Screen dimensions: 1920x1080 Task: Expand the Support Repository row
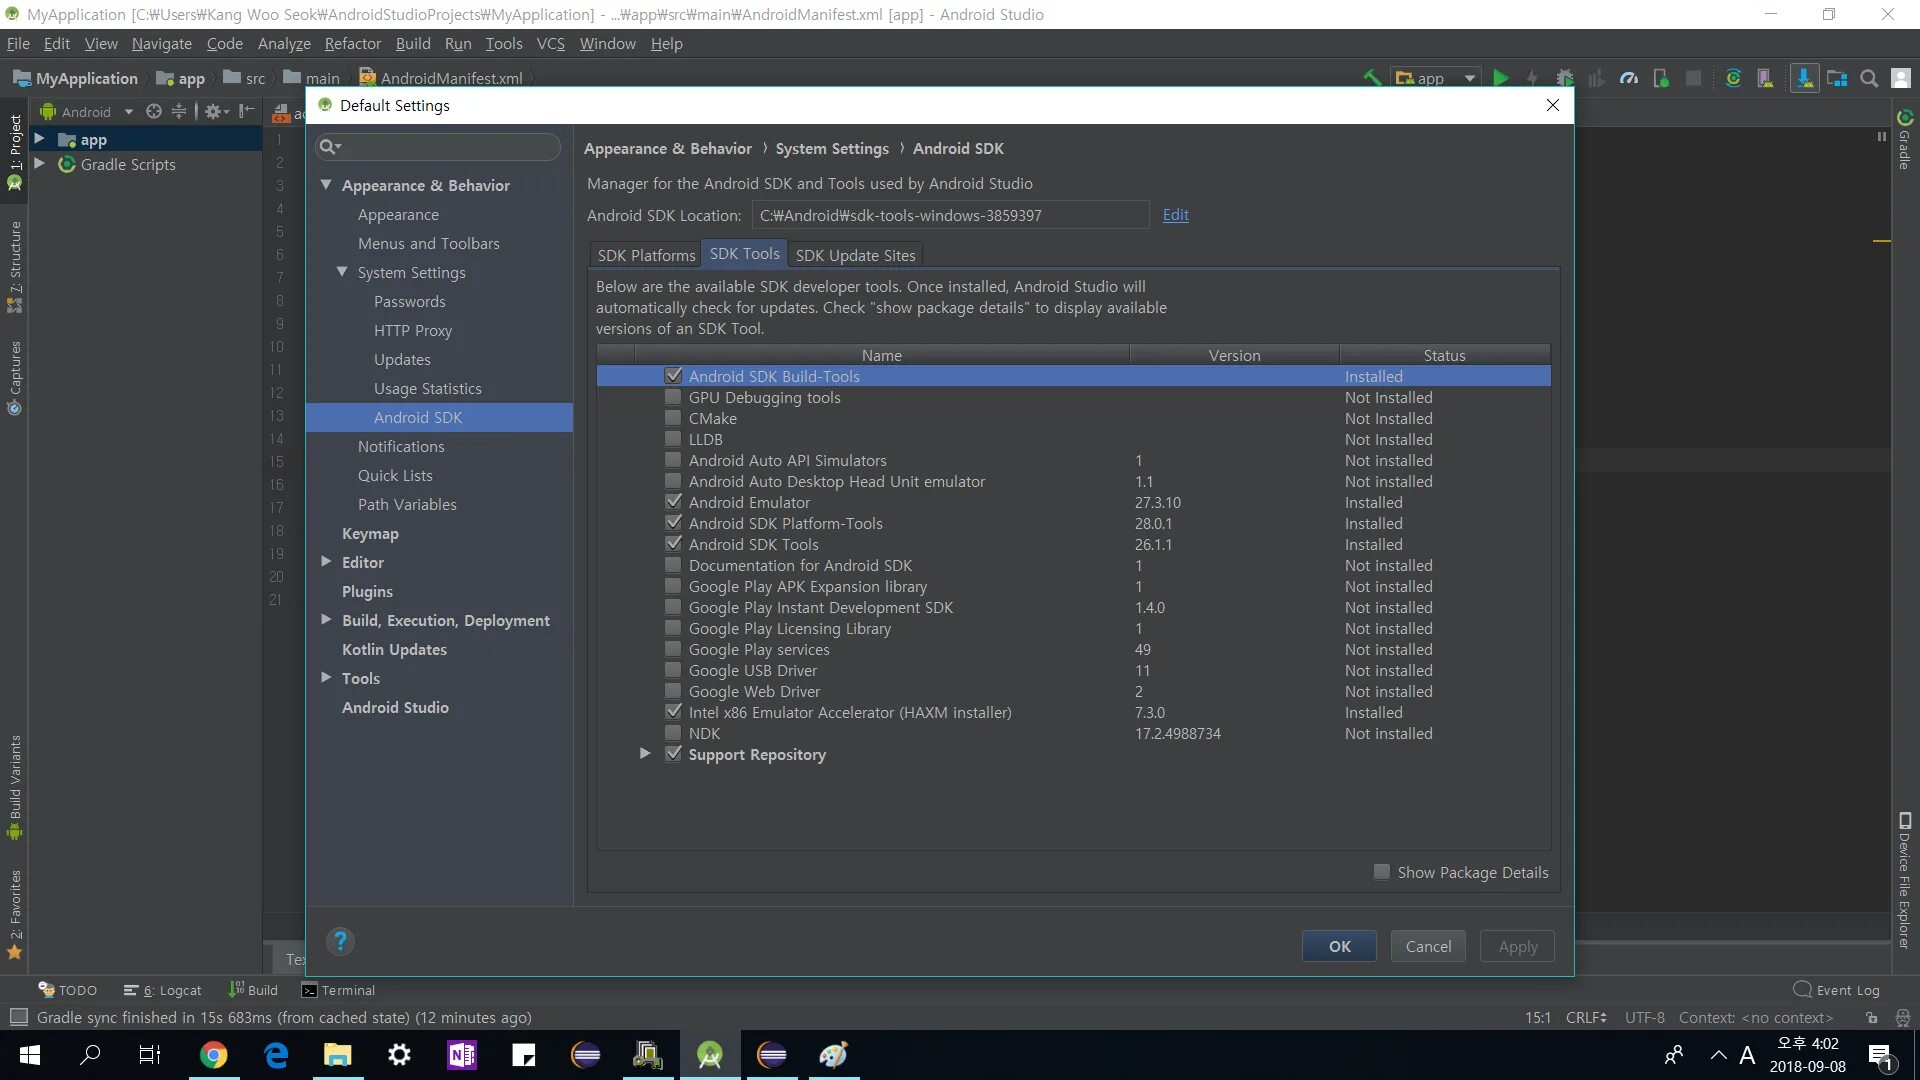[645, 754]
